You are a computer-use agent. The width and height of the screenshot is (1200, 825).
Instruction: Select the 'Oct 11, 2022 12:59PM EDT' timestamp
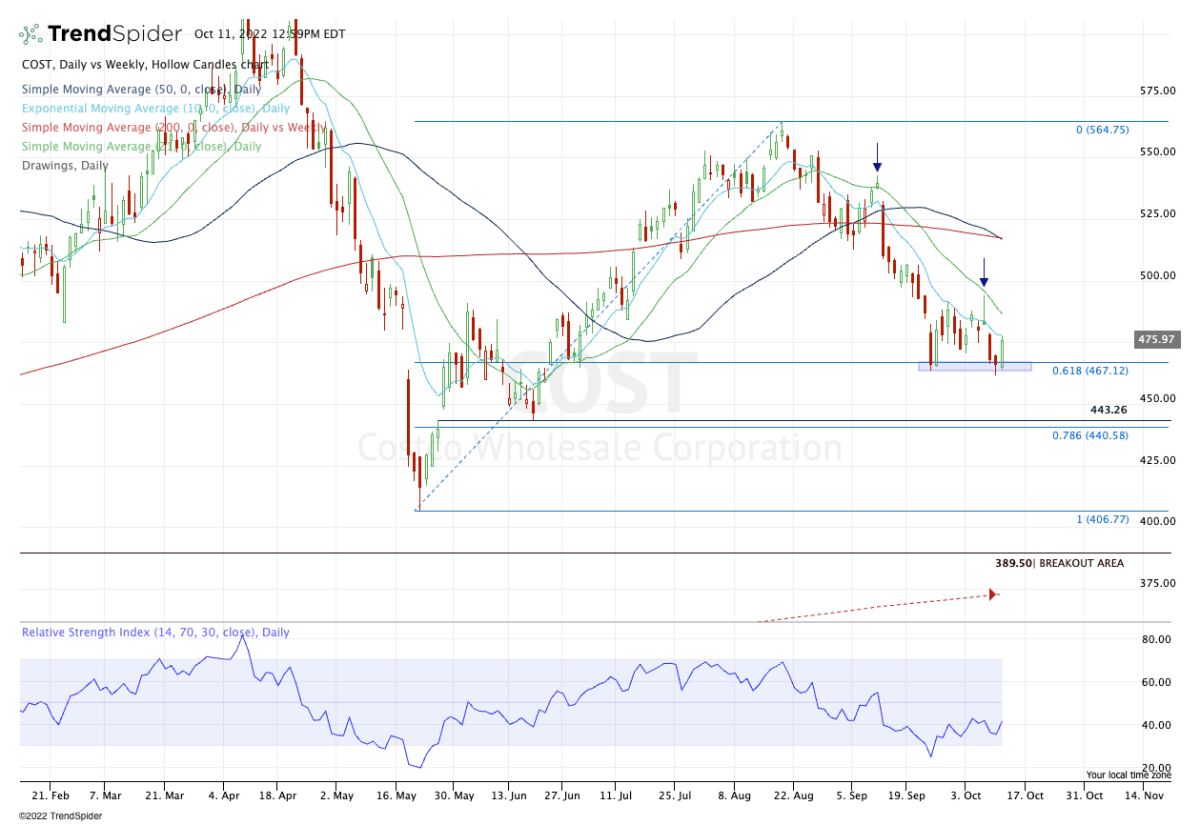tap(270, 34)
